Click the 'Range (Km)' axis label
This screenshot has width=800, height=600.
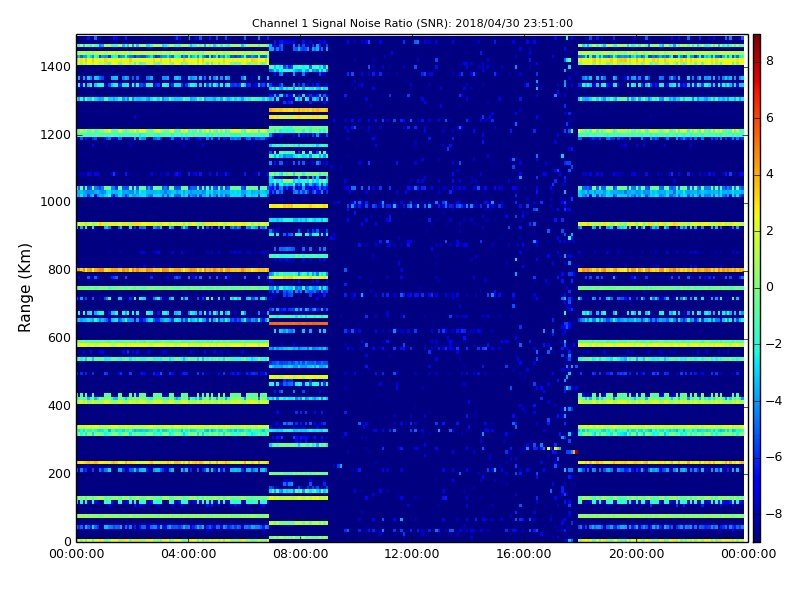tap(24, 288)
